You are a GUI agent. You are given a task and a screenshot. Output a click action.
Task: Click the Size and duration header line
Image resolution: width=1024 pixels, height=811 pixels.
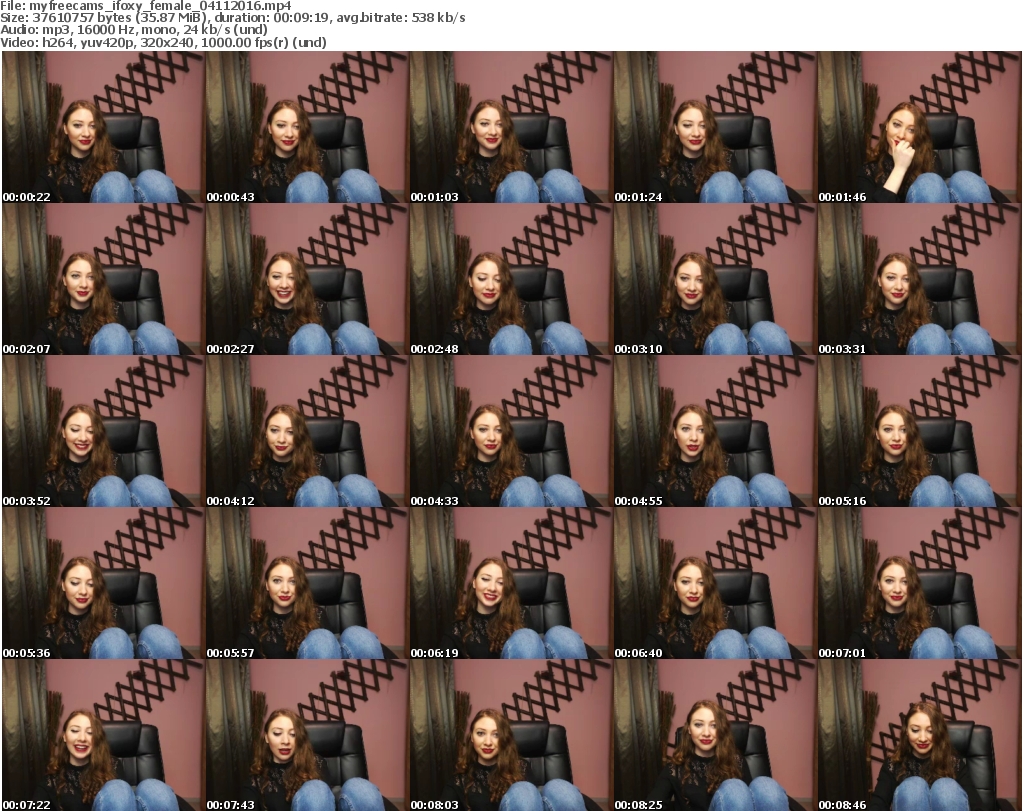232,18
